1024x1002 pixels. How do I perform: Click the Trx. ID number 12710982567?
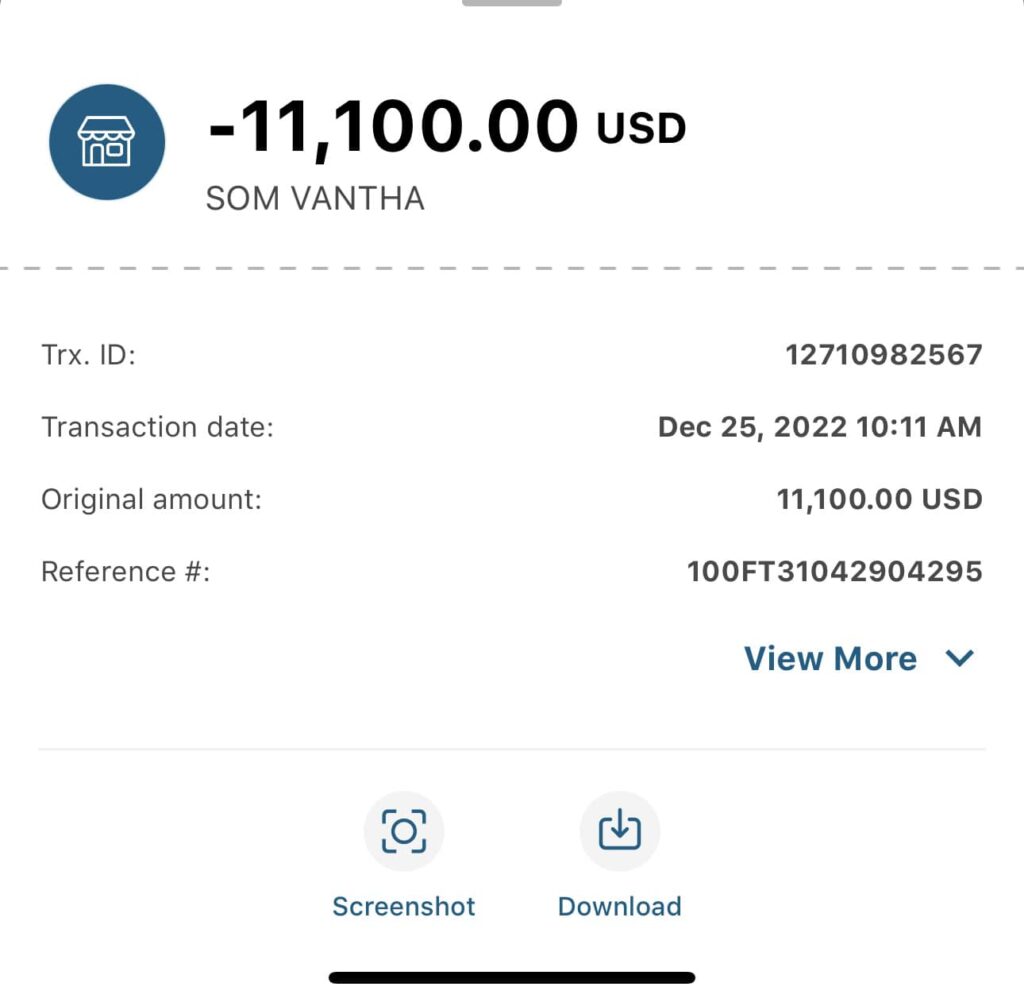(883, 354)
